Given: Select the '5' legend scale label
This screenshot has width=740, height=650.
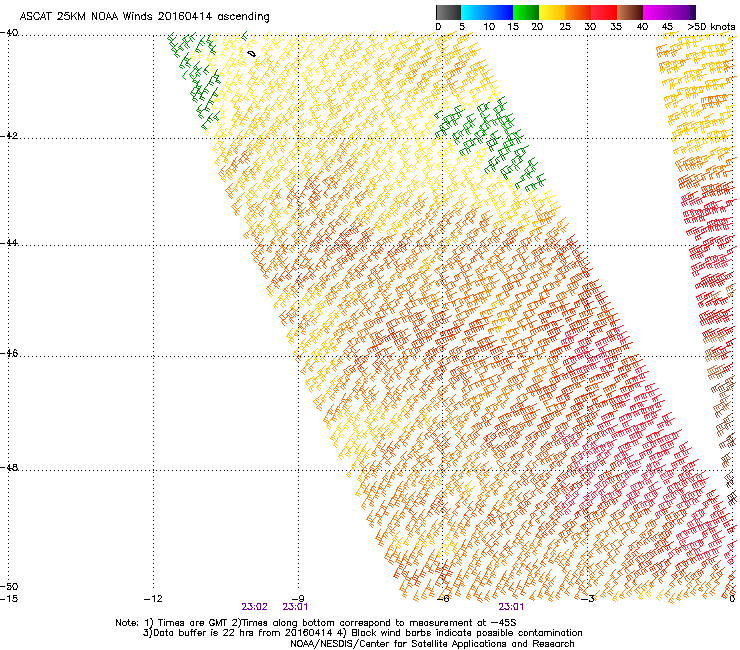Looking at the screenshot, I should pos(462,27).
